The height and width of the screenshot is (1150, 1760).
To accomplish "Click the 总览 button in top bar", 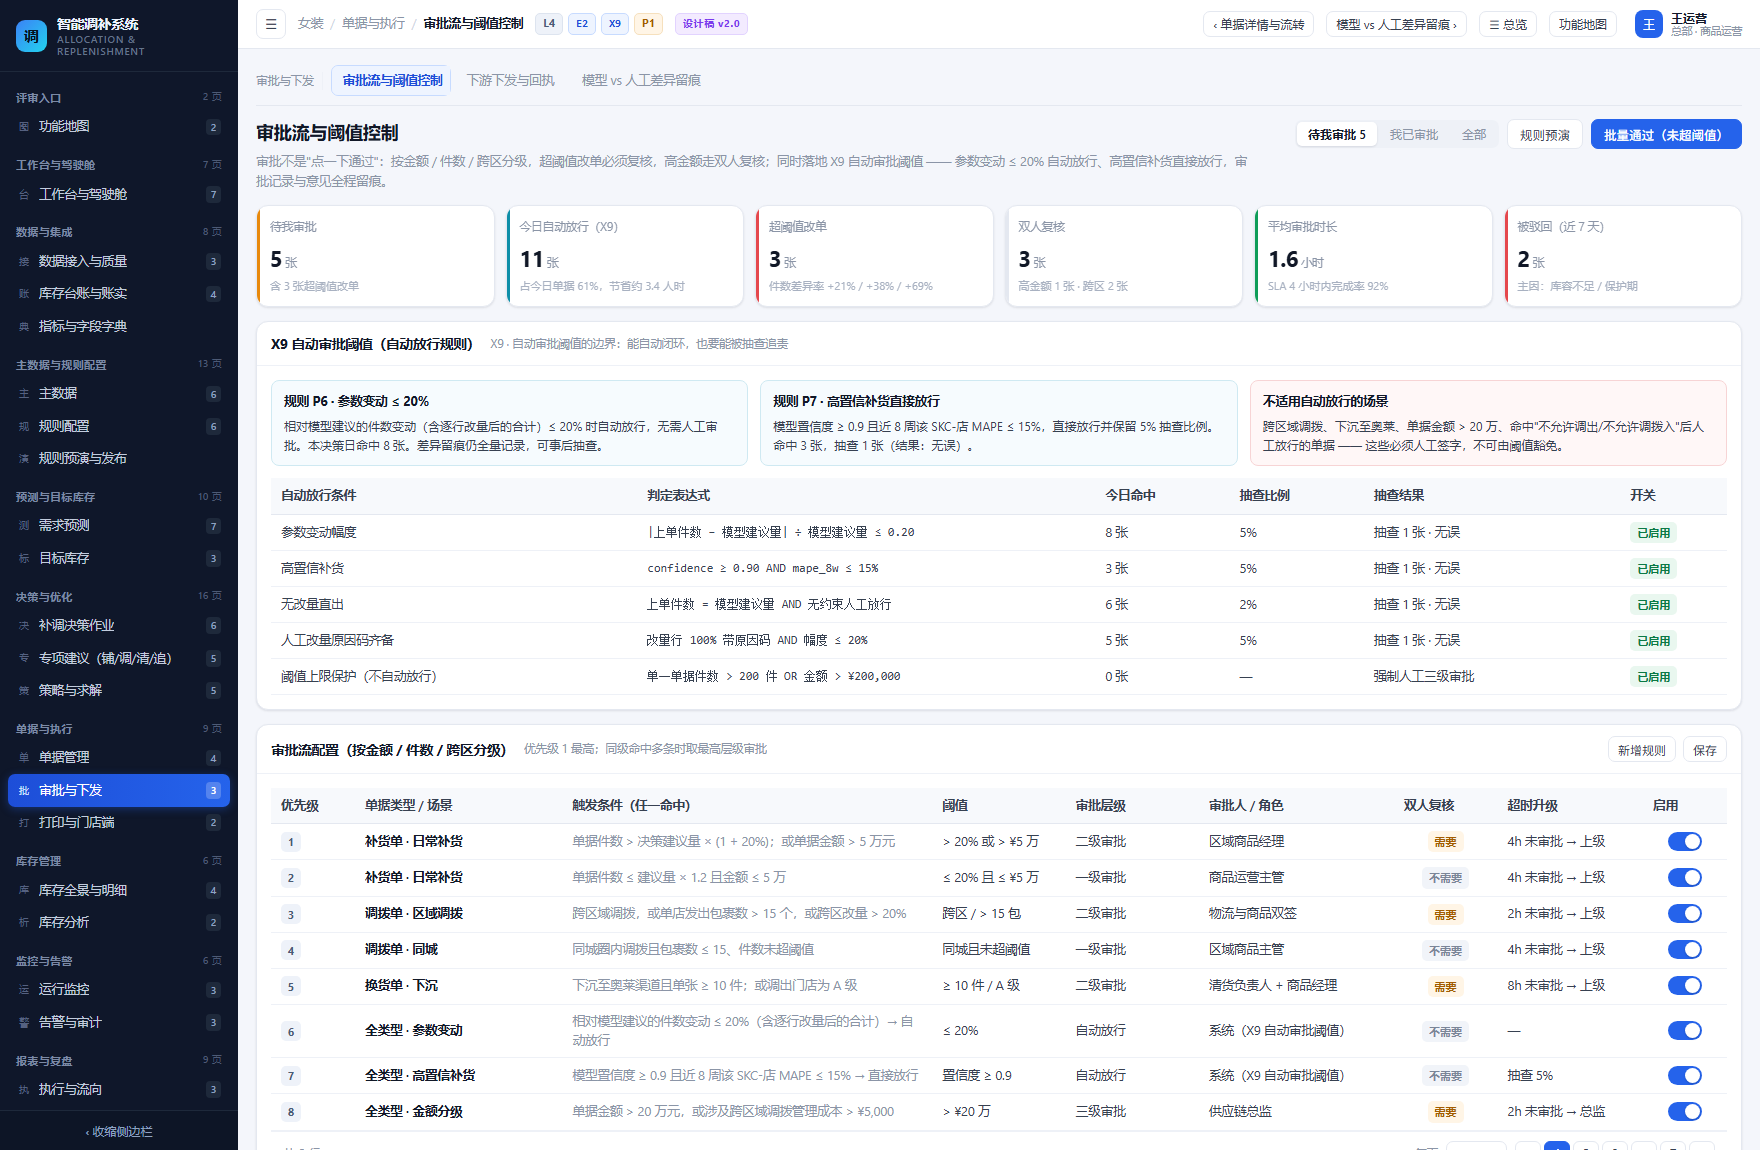I will coord(1508,24).
